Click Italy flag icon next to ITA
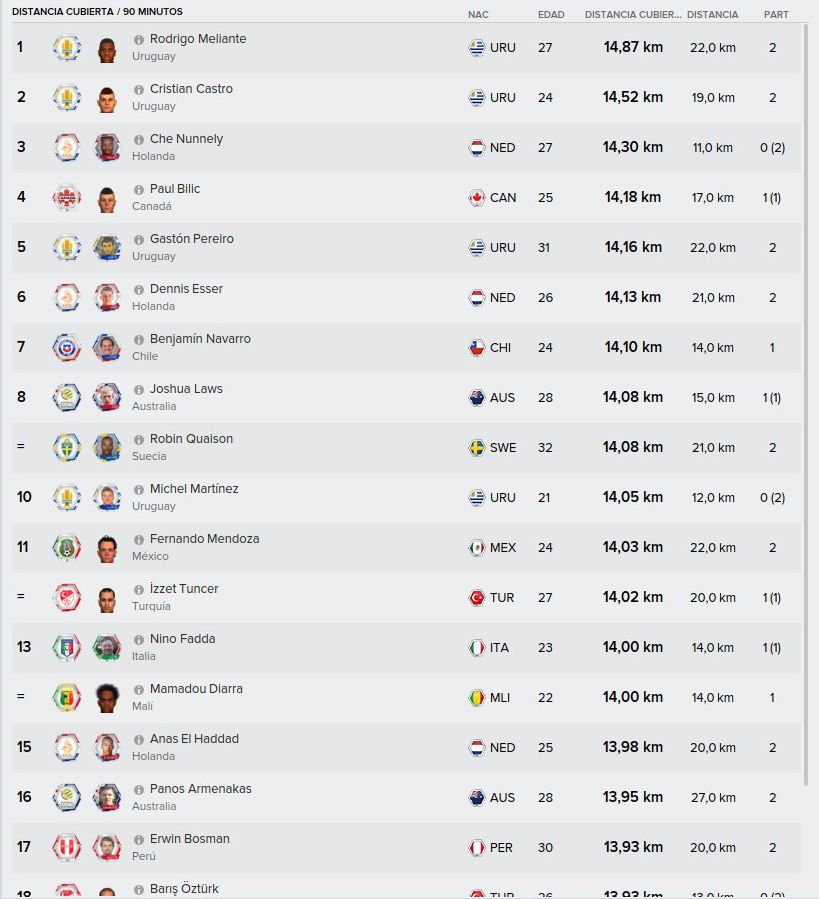The width and height of the screenshot is (819, 899). pyautogui.click(x=477, y=647)
